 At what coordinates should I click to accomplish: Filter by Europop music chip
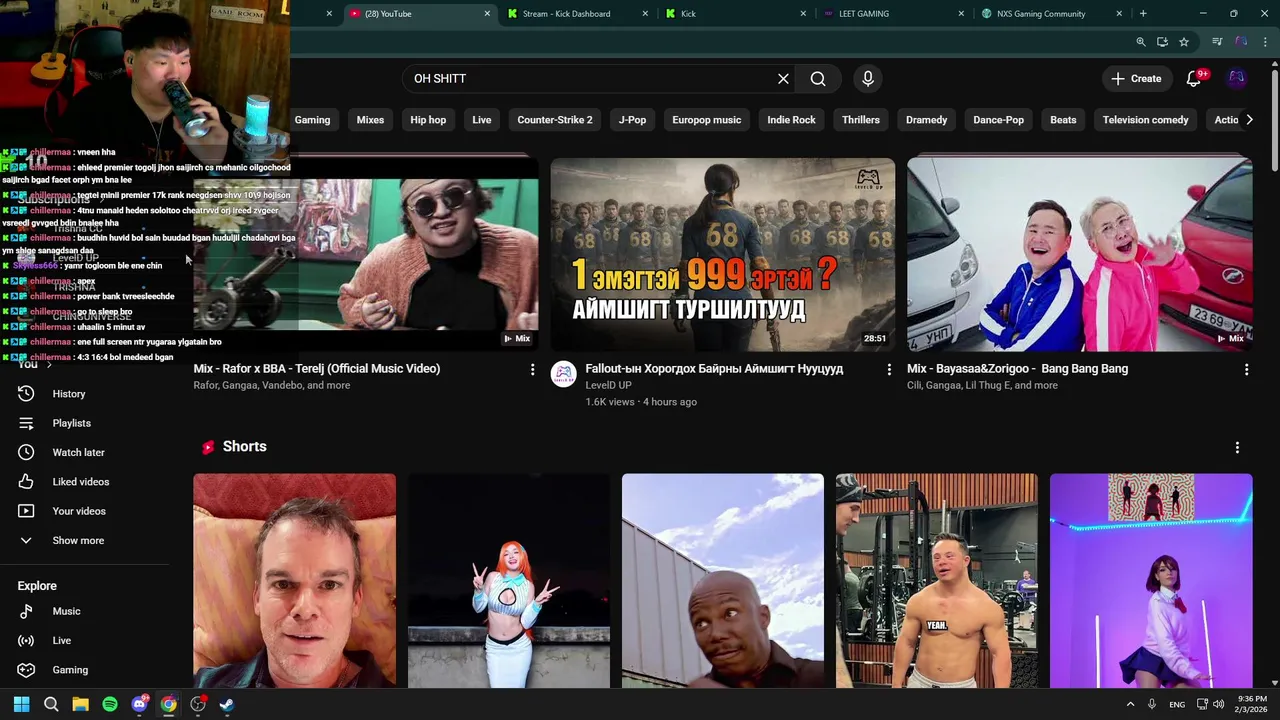(x=707, y=120)
